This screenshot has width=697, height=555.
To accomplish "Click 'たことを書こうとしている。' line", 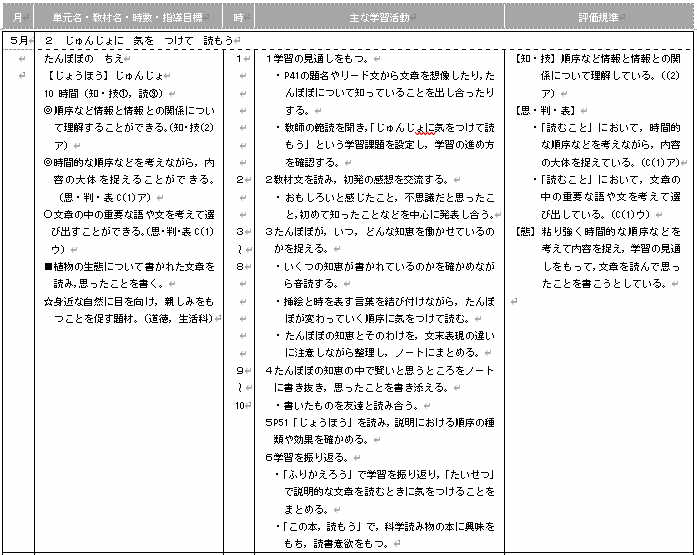I will (x=604, y=283).
